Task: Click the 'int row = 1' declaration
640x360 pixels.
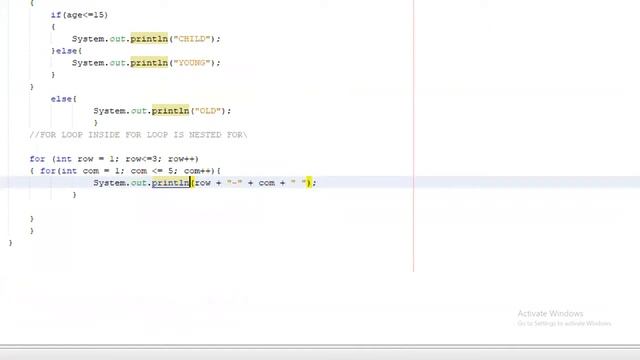Action: click(85, 159)
